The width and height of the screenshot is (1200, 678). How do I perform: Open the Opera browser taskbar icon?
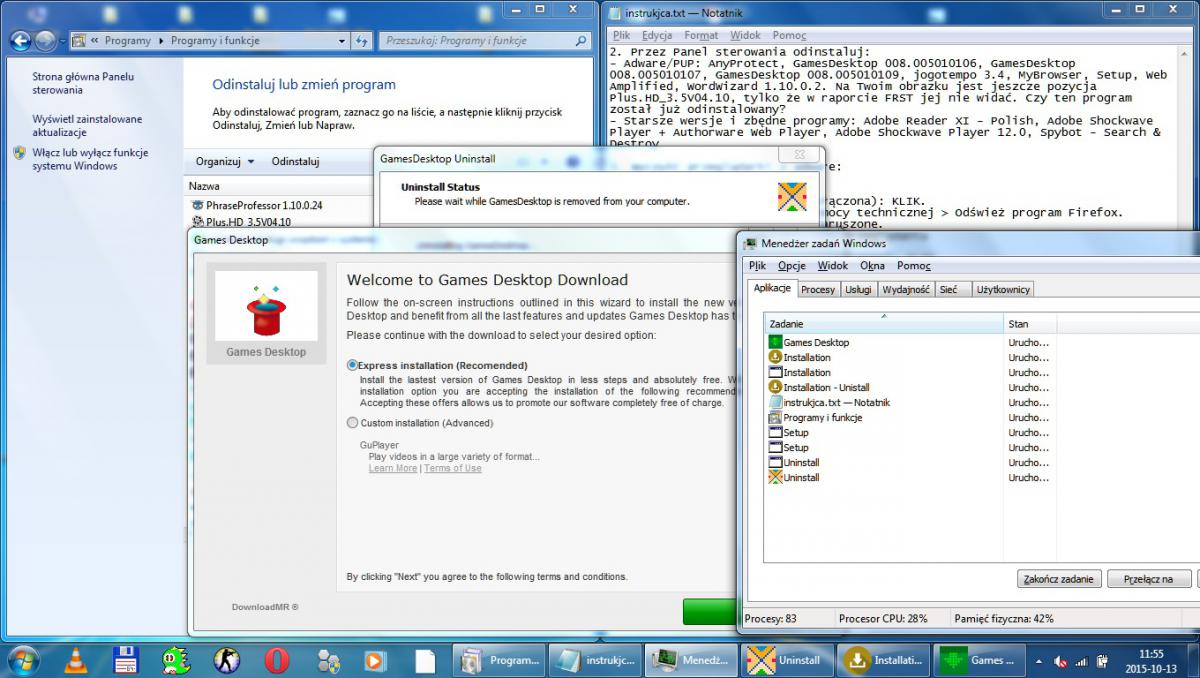pyautogui.click(x=277, y=660)
